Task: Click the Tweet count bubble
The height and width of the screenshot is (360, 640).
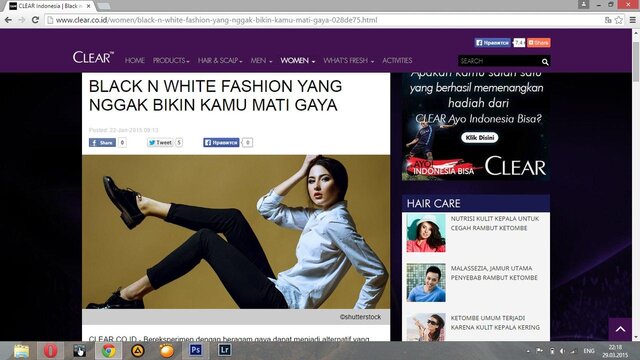Action: [179, 142]
